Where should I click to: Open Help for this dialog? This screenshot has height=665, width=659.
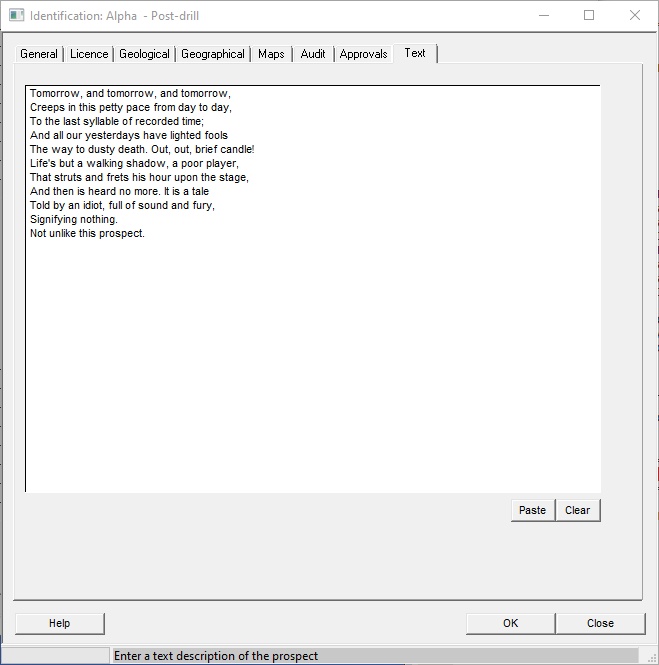60,623
